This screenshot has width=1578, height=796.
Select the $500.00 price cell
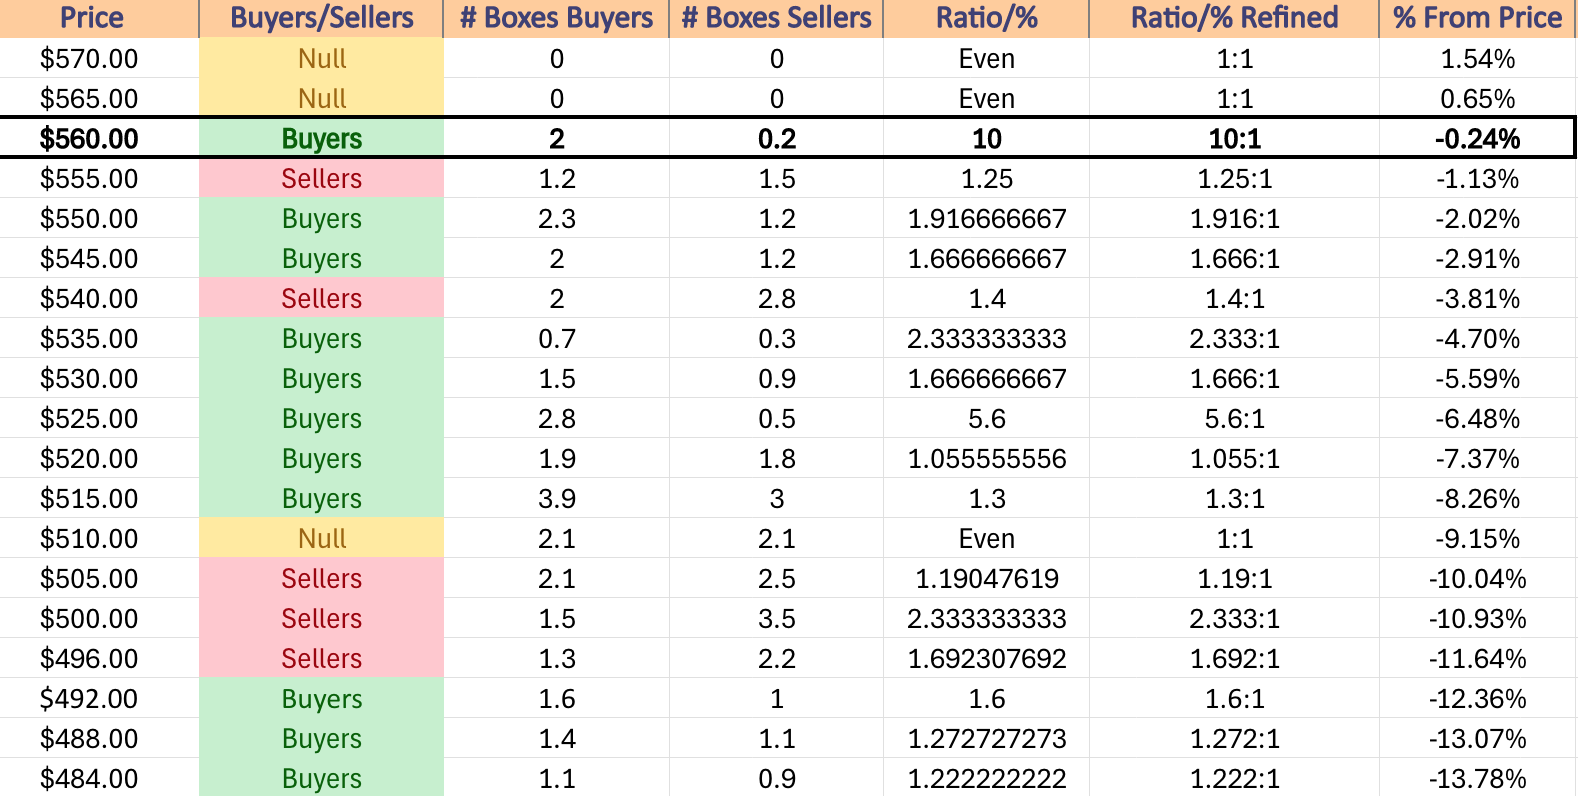tap(99, 618)
